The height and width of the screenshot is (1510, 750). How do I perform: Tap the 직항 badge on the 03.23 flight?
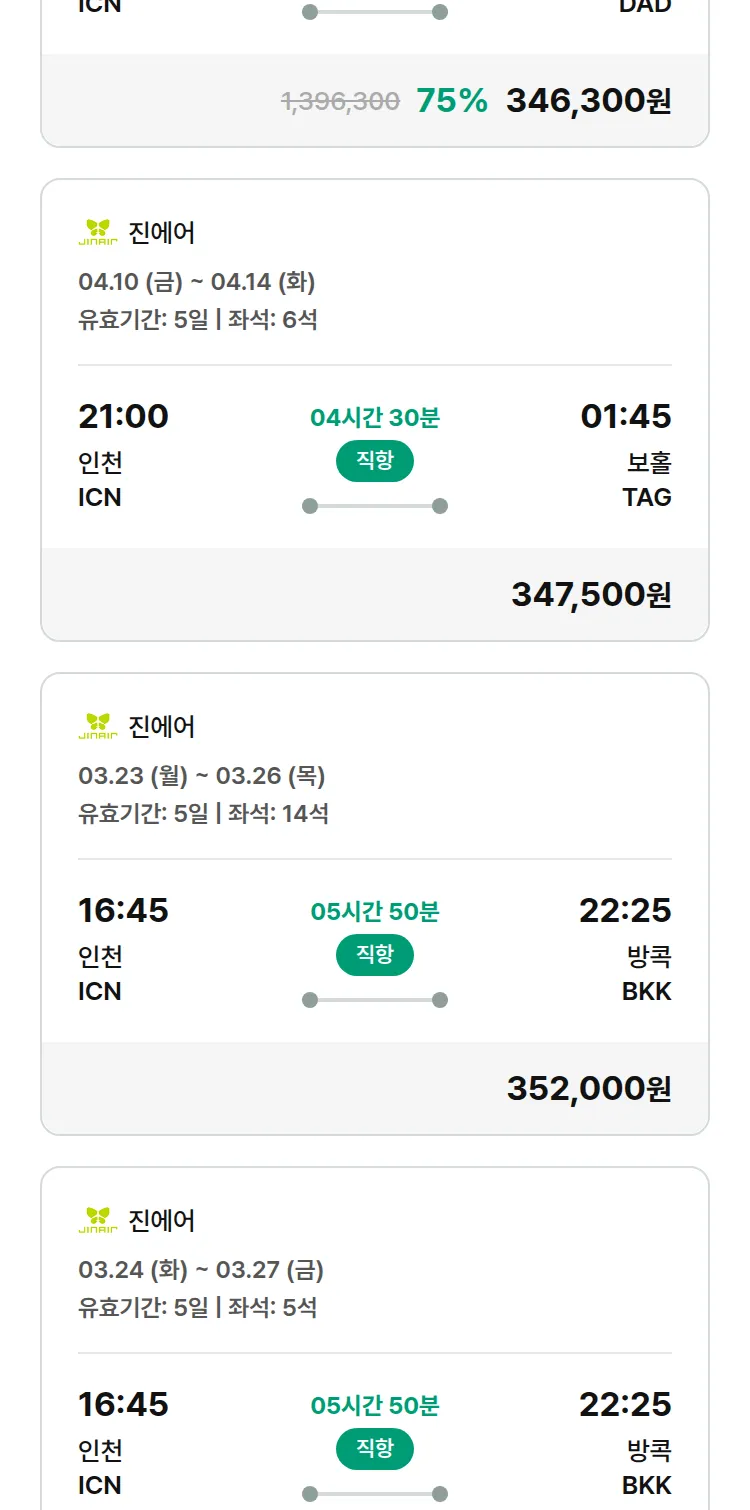375,955
